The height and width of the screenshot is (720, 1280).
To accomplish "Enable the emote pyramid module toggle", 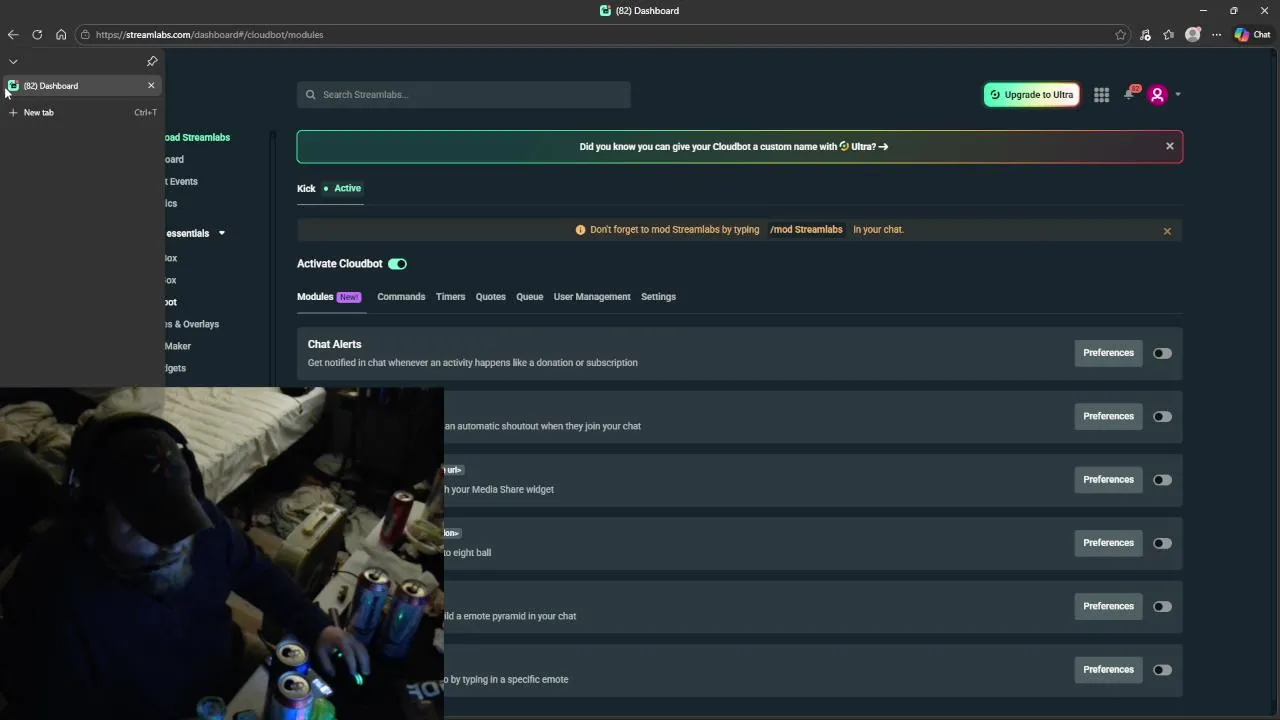I will [x=1162, y=606].
